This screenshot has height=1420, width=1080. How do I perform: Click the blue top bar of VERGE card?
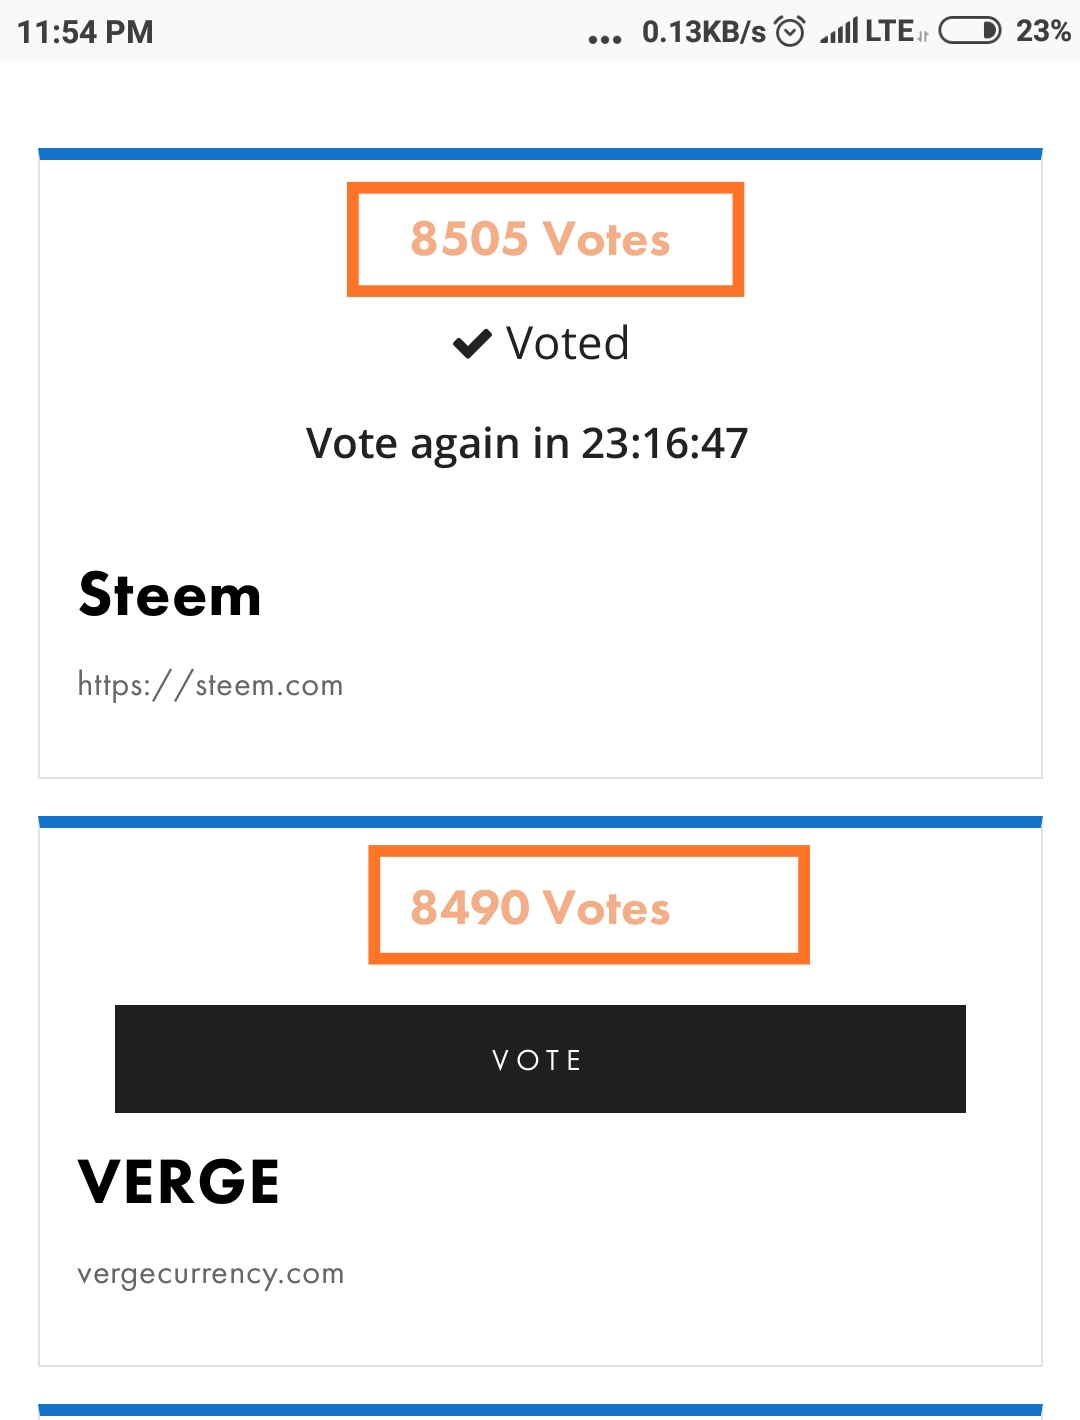(x=540, y=822)
